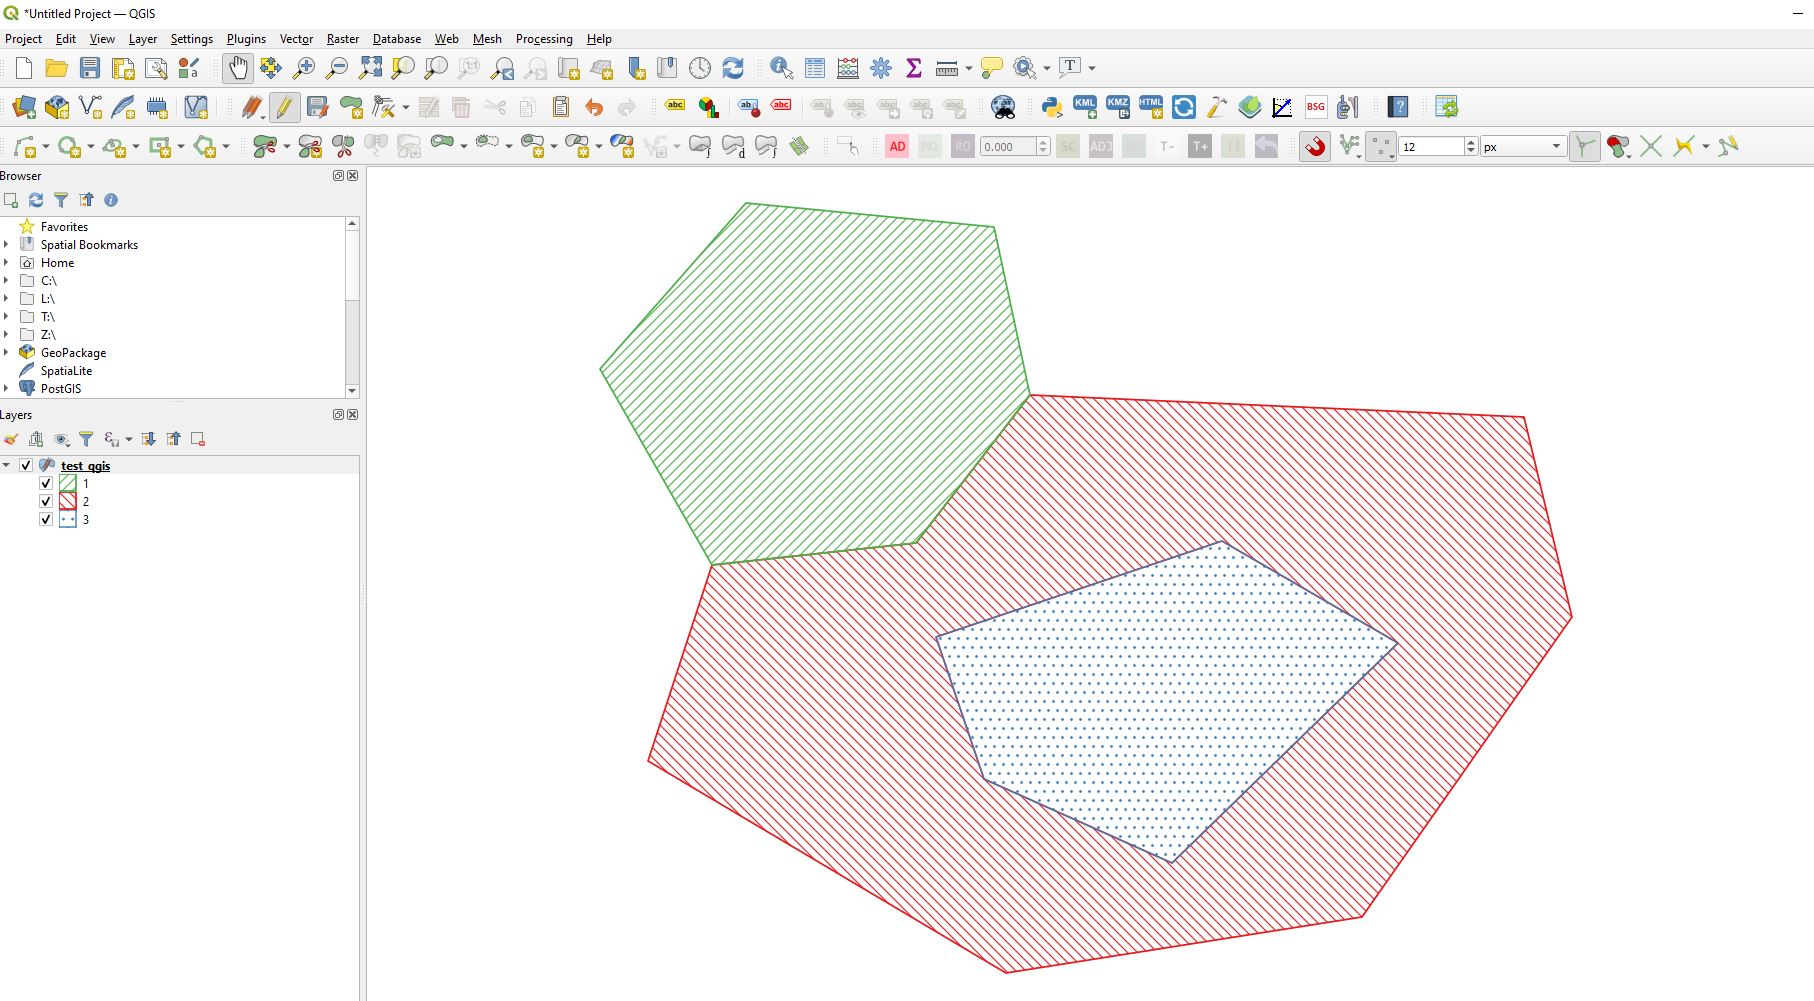Viewport: 1814px width, 1001px height.
Task: Uncheck the test_qgis layer visibility
Action: 25,465
